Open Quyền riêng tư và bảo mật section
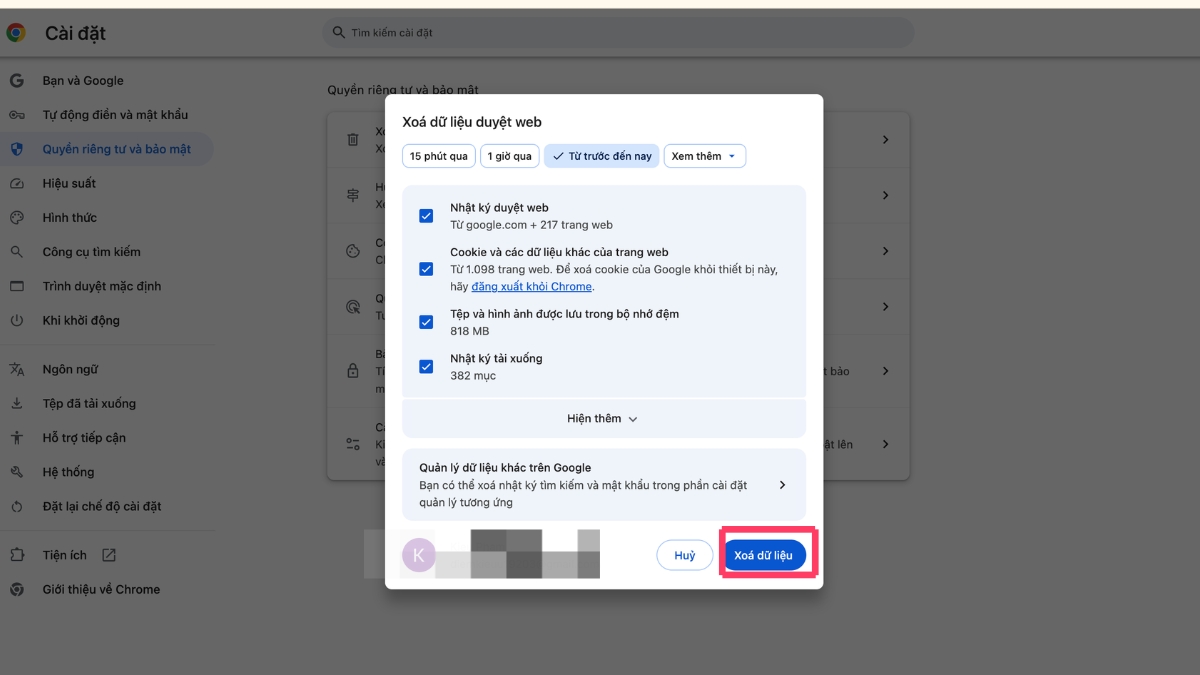Image resolution: width=1200 pixels, height=675 pixels. click(x=106, y=149)
